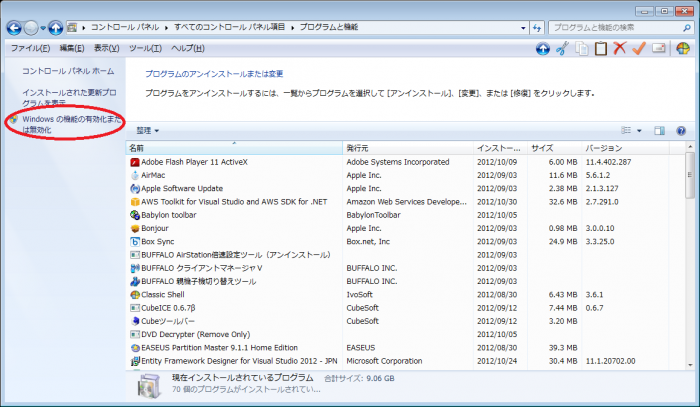Click the search magnifier icon
Screen dimensions: 700x407
[x=686, y=28]
